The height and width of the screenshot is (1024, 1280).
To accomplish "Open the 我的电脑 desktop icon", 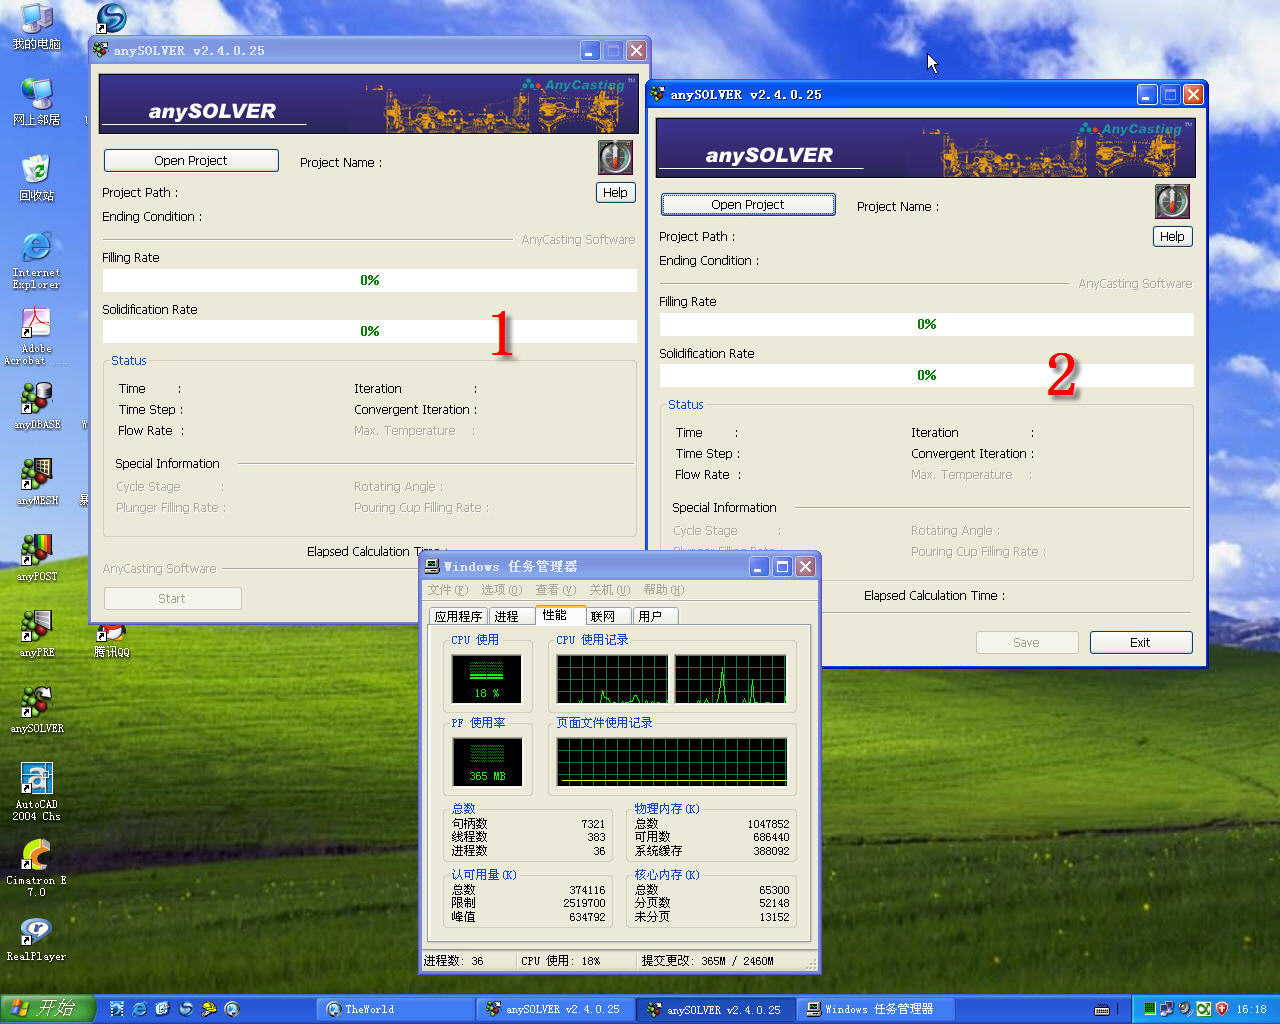I will tap(37, 26).
